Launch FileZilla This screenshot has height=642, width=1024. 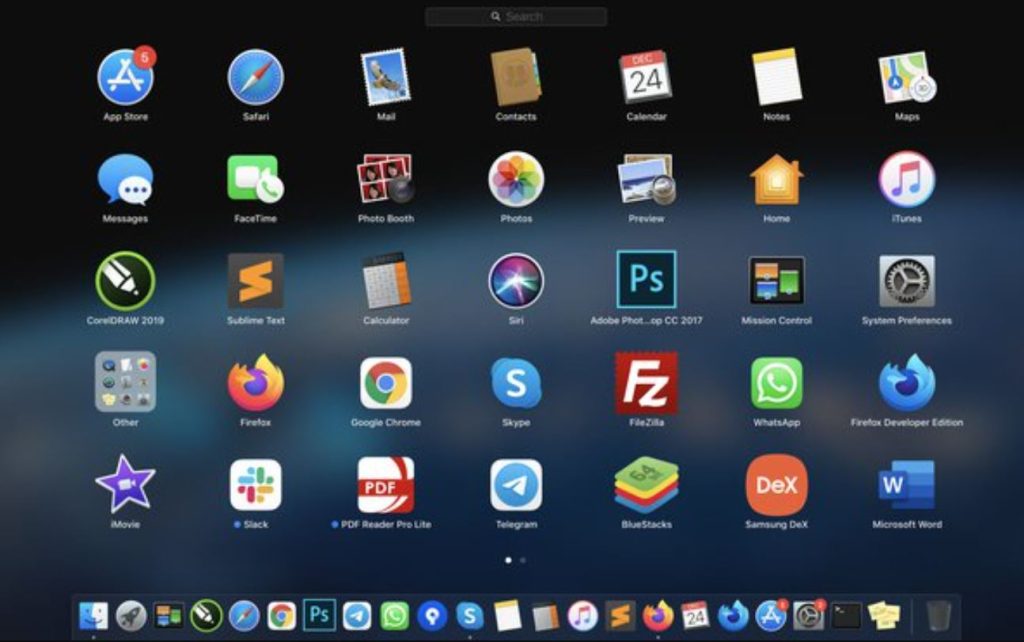[x=646, y=388]
